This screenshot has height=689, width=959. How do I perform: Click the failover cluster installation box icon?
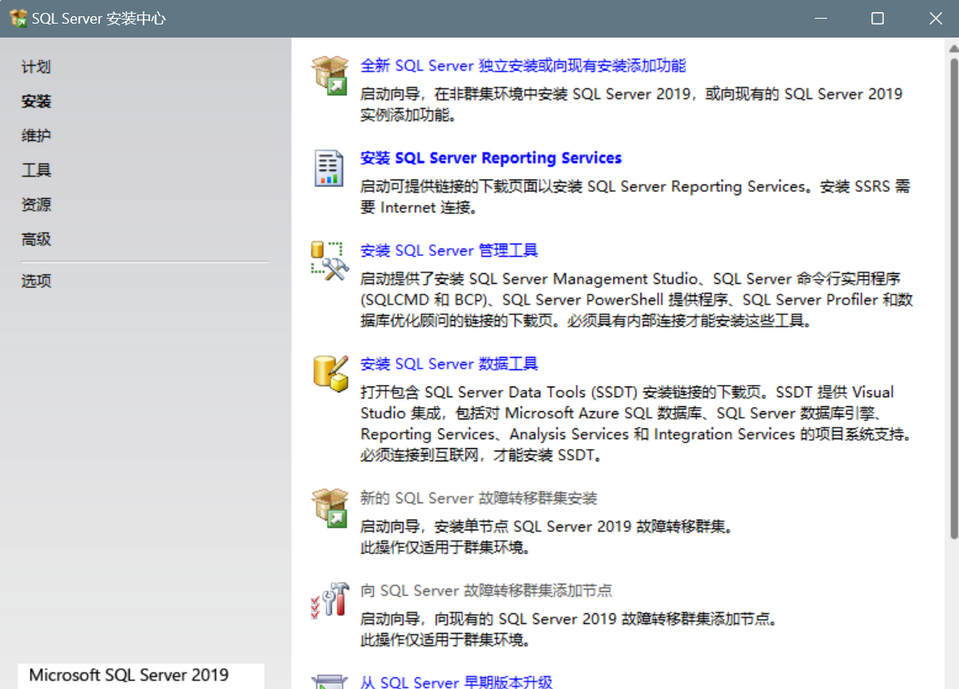pos(330,507)
